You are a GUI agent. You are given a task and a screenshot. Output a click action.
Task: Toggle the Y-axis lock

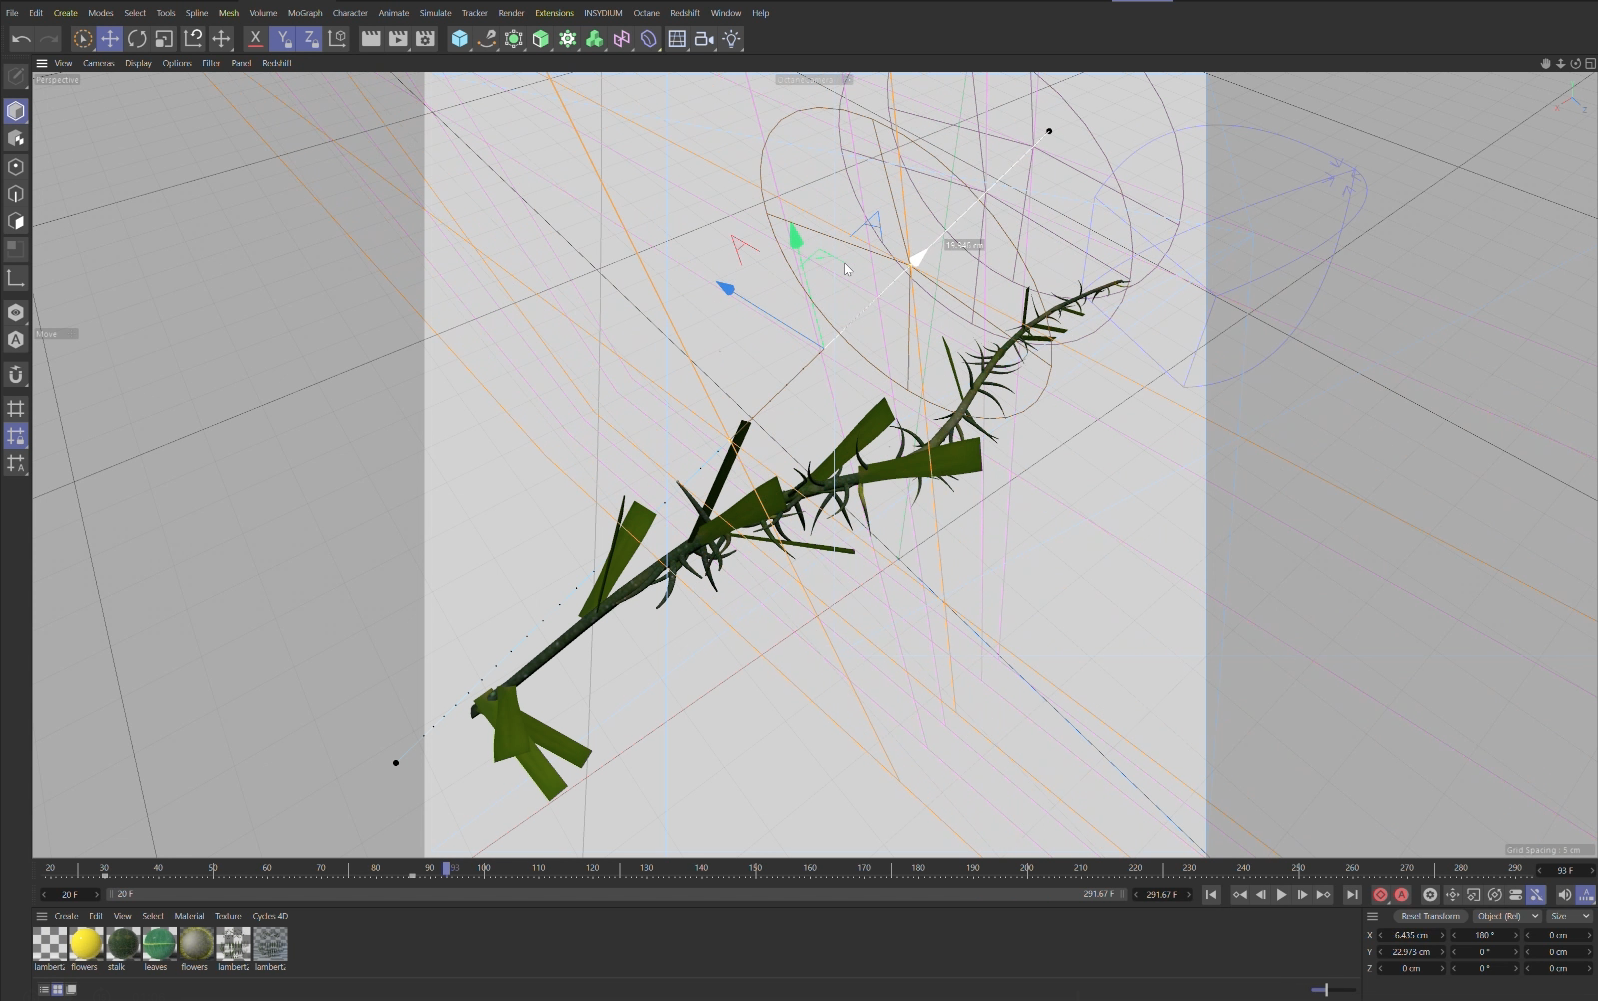tap(283, 39)
